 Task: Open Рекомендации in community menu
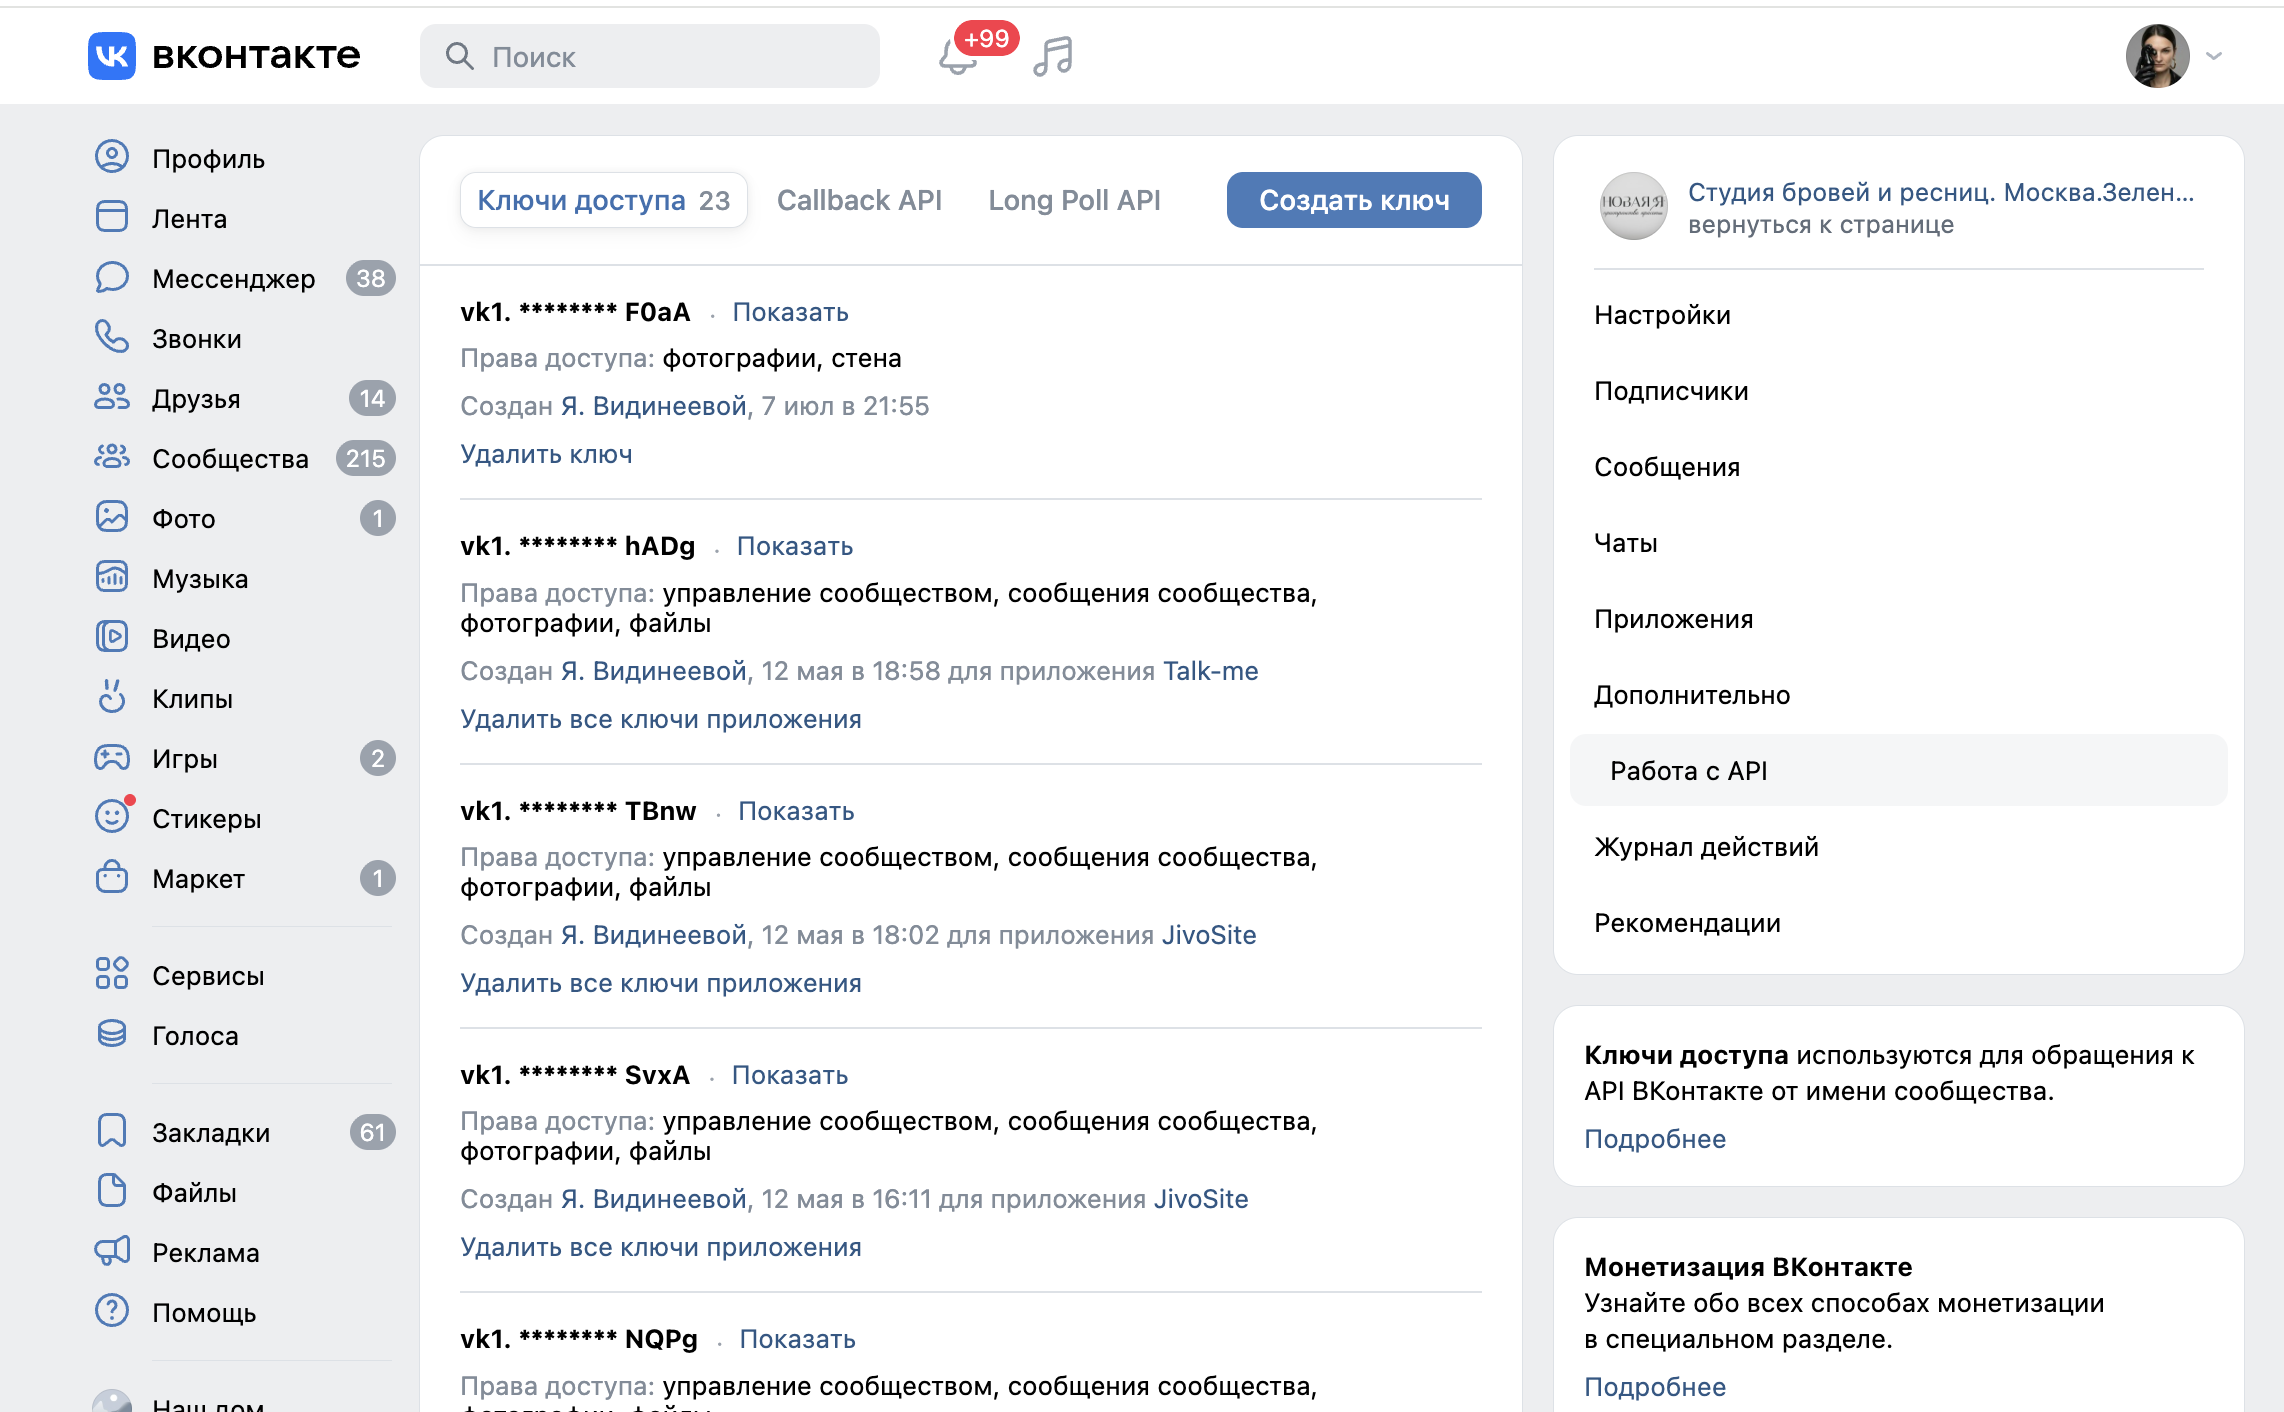1687,923
